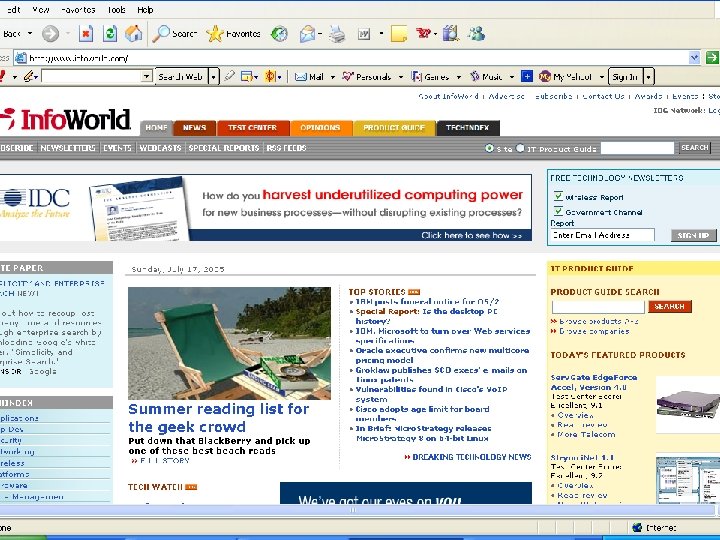Expand the Back button history dropdown
Image resolution: width=720 pixels, height=540 pixels.
(x=30, y=34)
